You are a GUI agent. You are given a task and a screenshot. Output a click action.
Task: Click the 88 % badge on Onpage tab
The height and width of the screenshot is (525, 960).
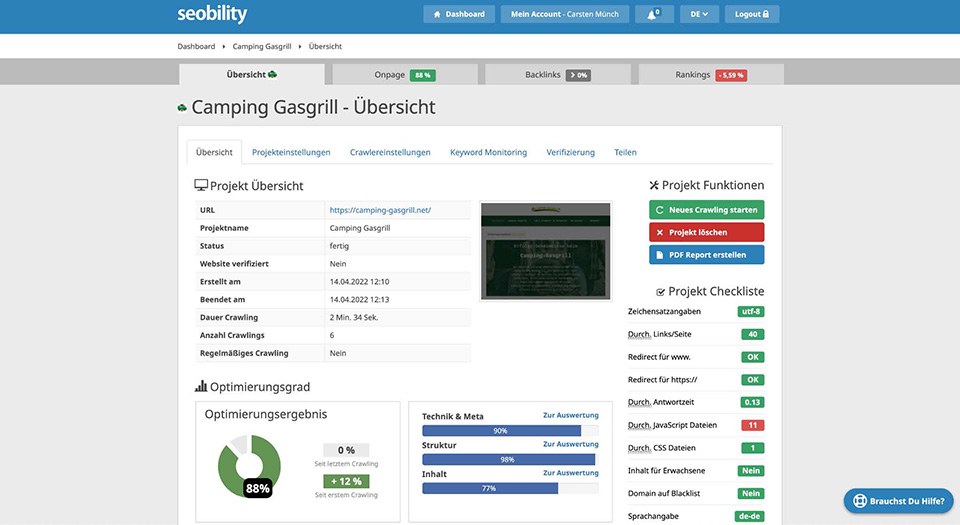pyautogui.click(x=422, y=75)
